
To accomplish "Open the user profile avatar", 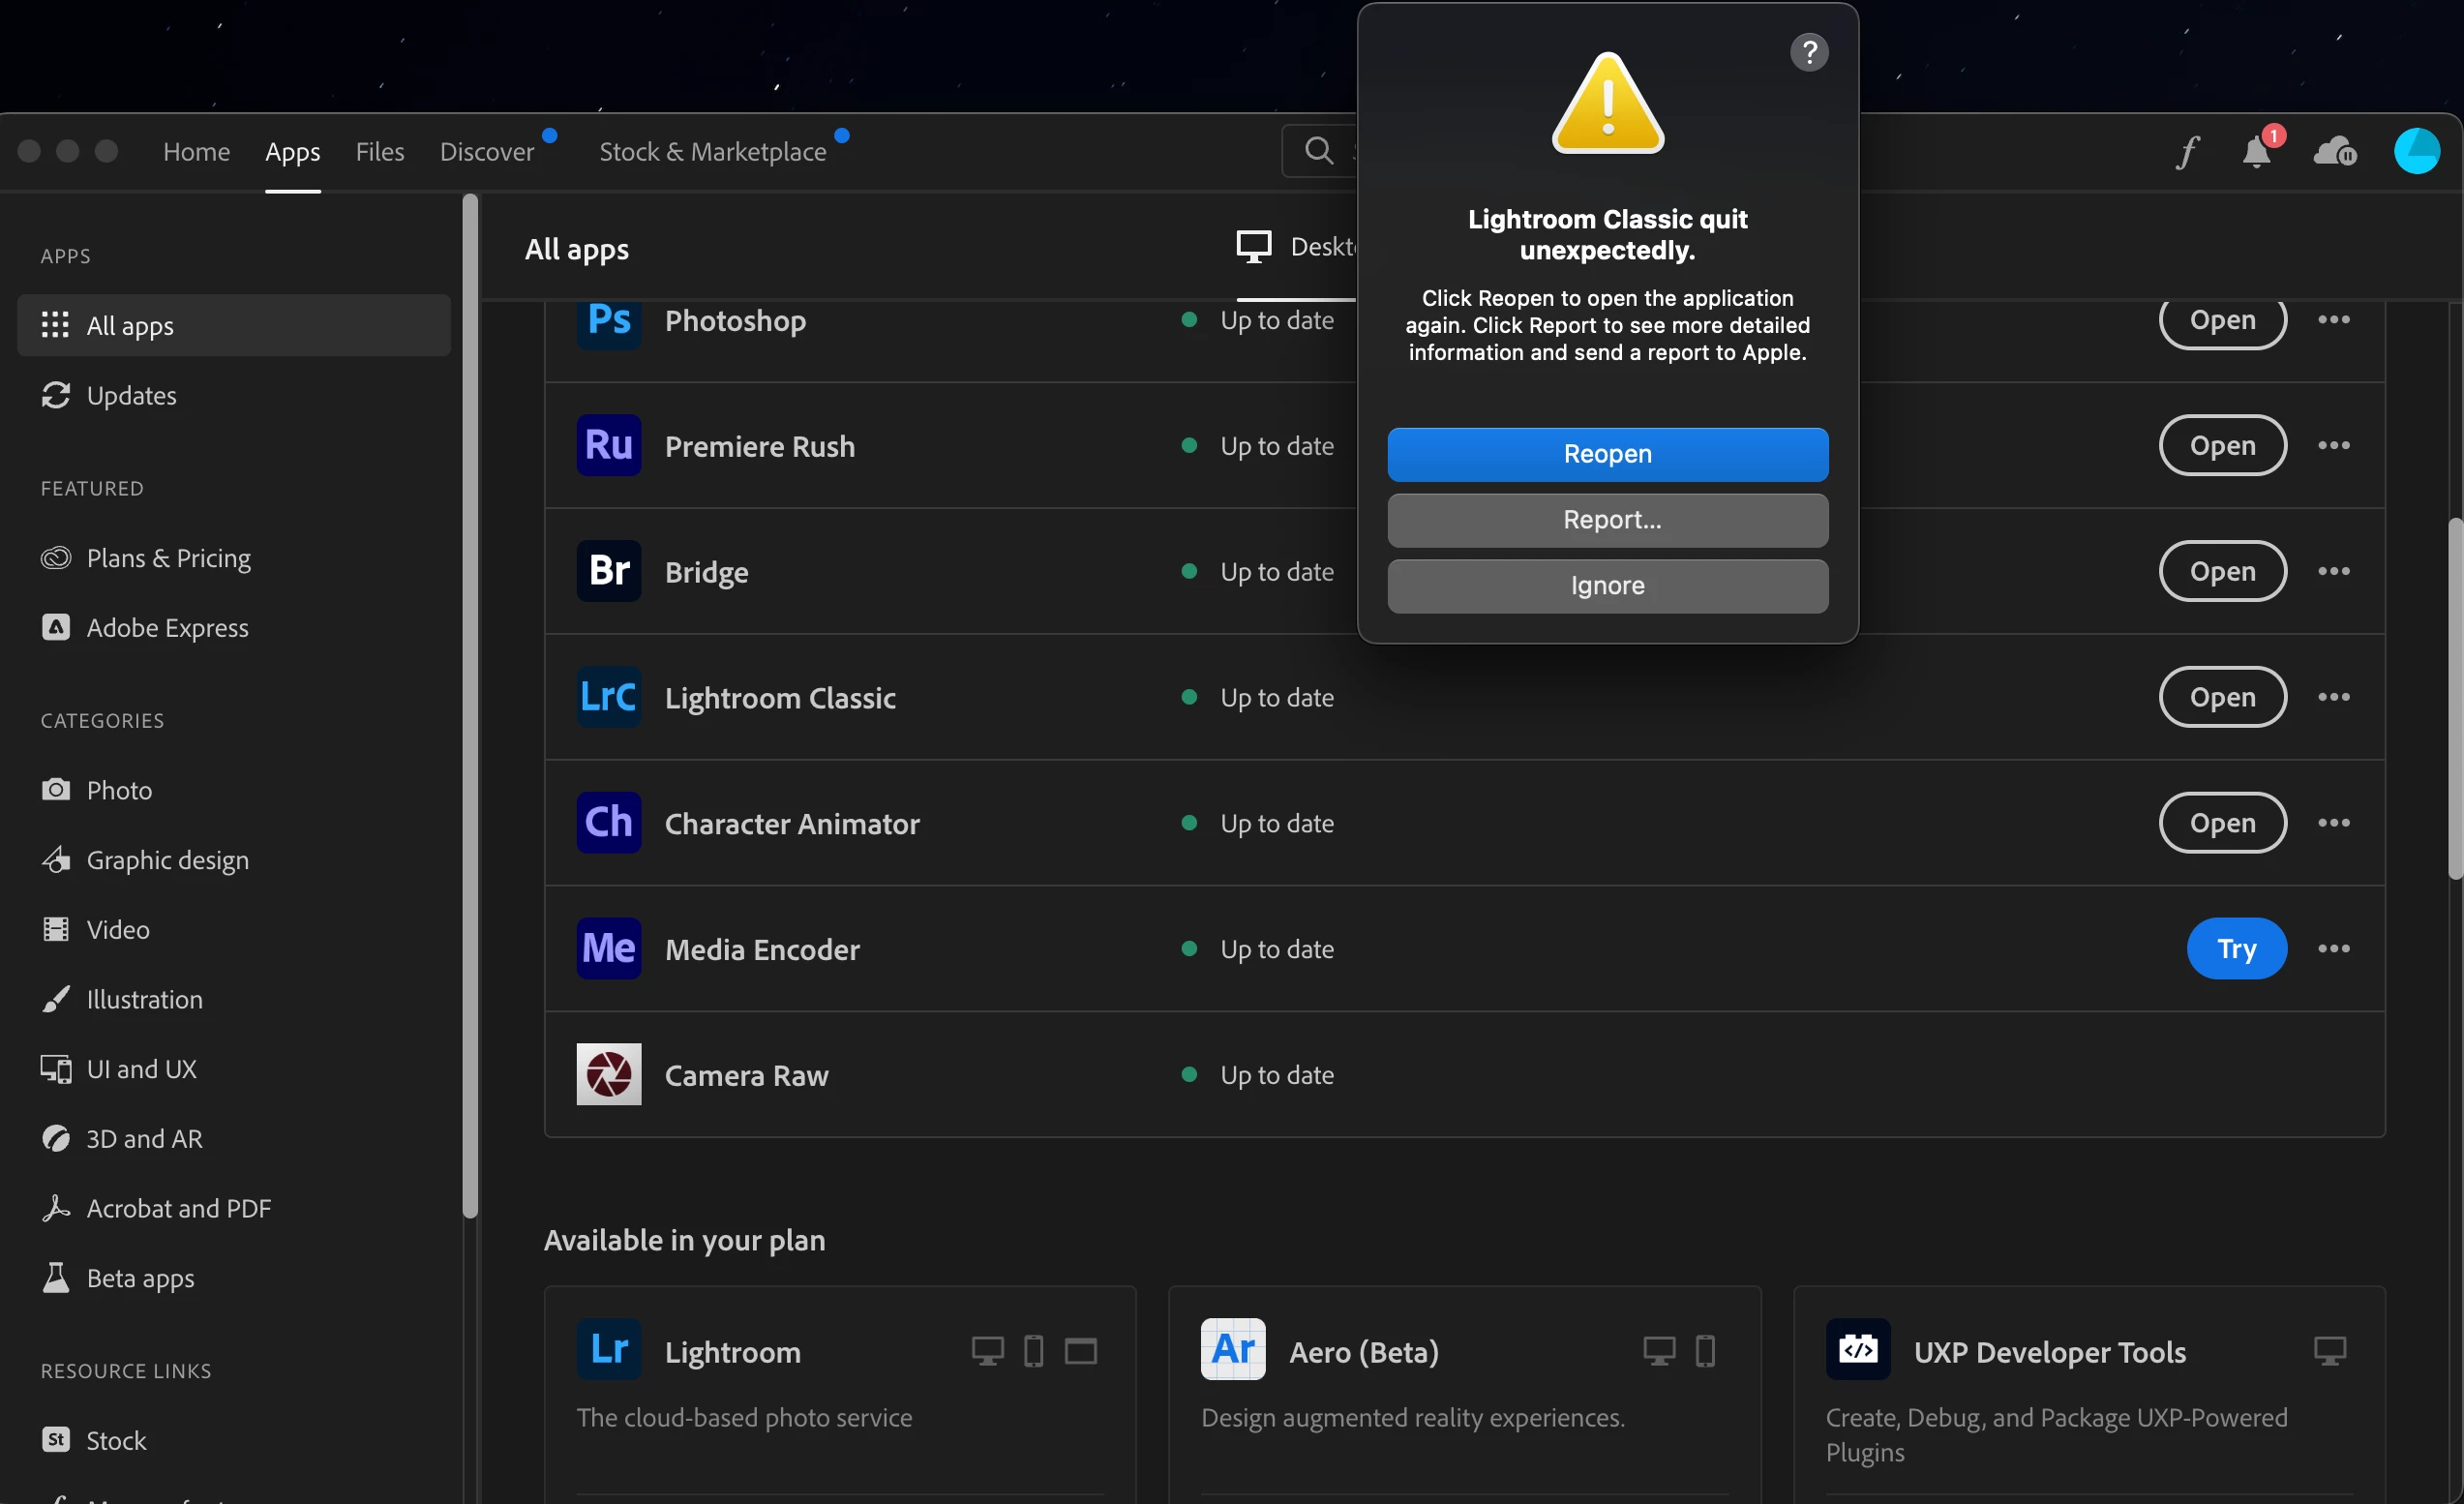I will pyautogui.click(x=2416, y=151).
